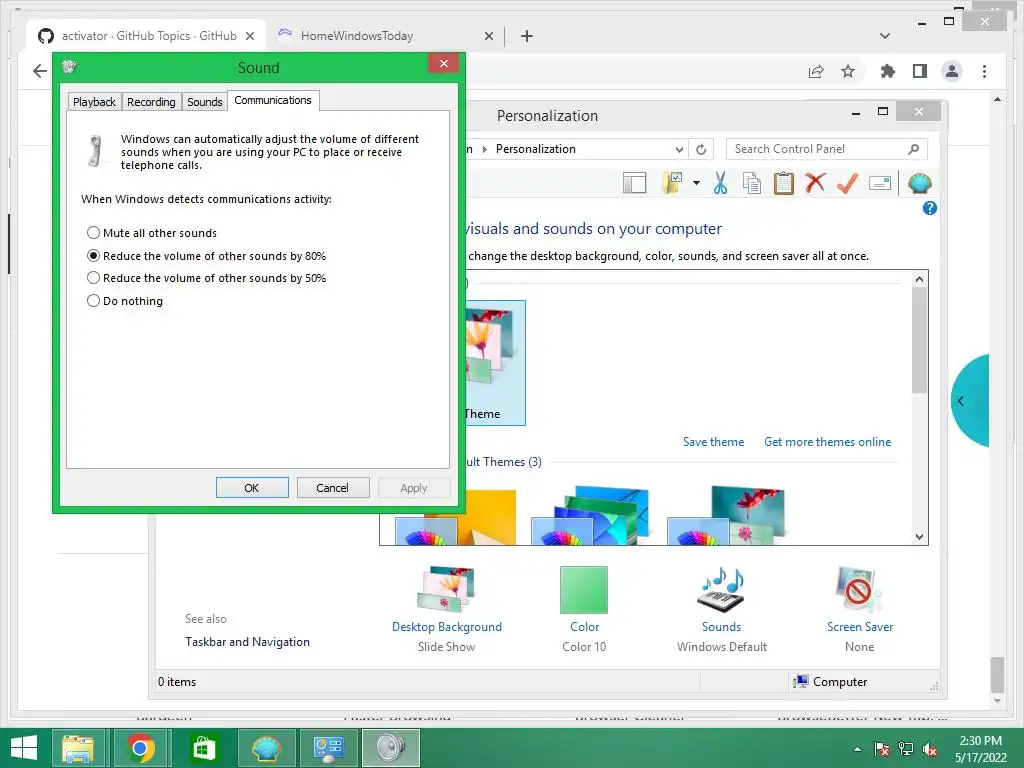Screen dimensions: 1024x768
Task: Click the Classic Shell settings icon
Action: 920,184
